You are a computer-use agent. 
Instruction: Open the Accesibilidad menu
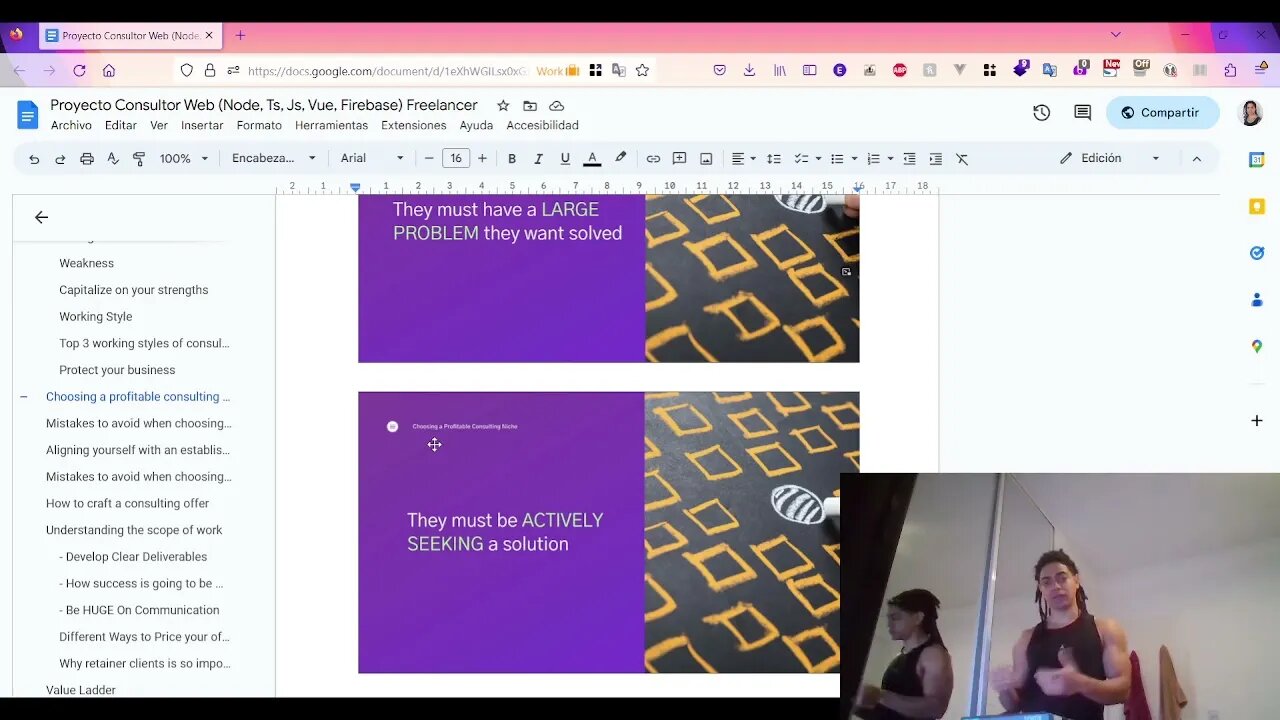[x=542, y=126]
